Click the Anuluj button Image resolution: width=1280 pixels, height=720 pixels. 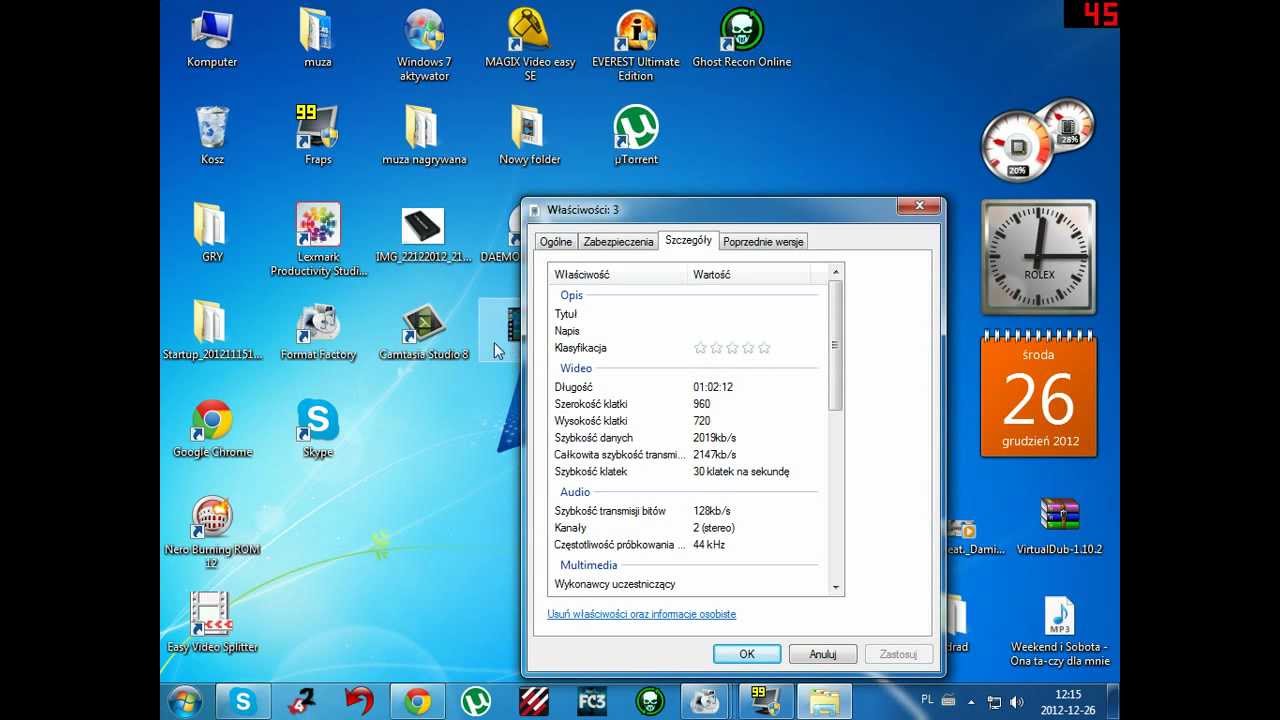pyautogui.click(x=823, y=654)
